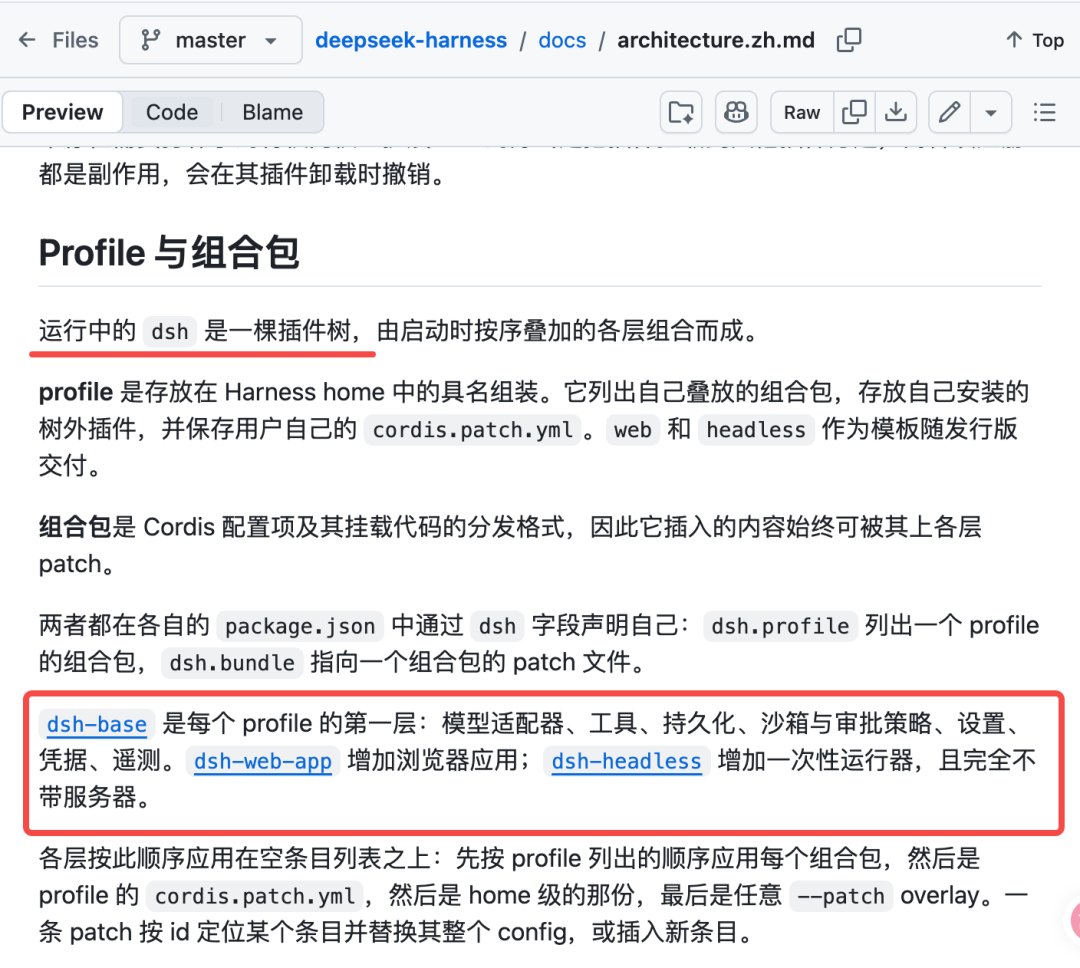This screenshot has height=968, width=1080.
Task: Expand more edit options dropdown
Action: [x=990, y=112]
